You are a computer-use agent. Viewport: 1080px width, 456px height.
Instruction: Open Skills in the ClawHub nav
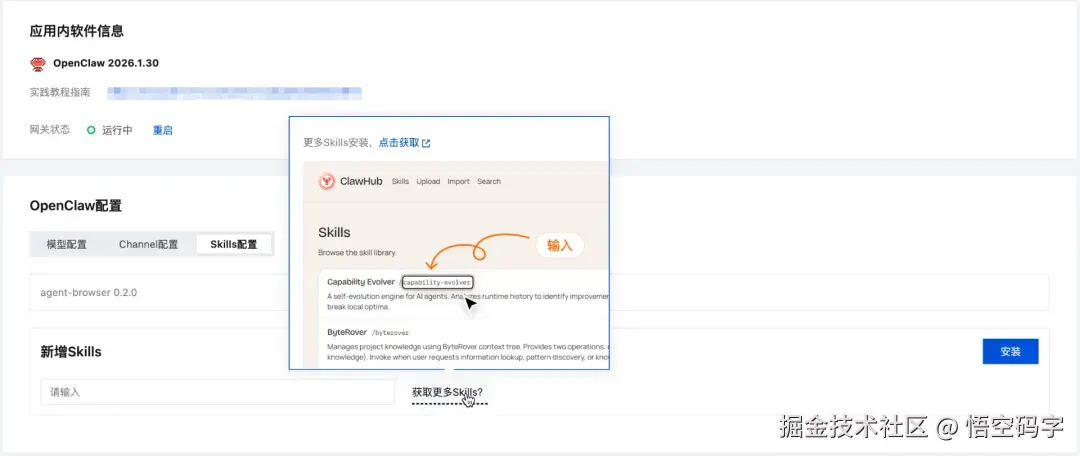coord(400,182)
